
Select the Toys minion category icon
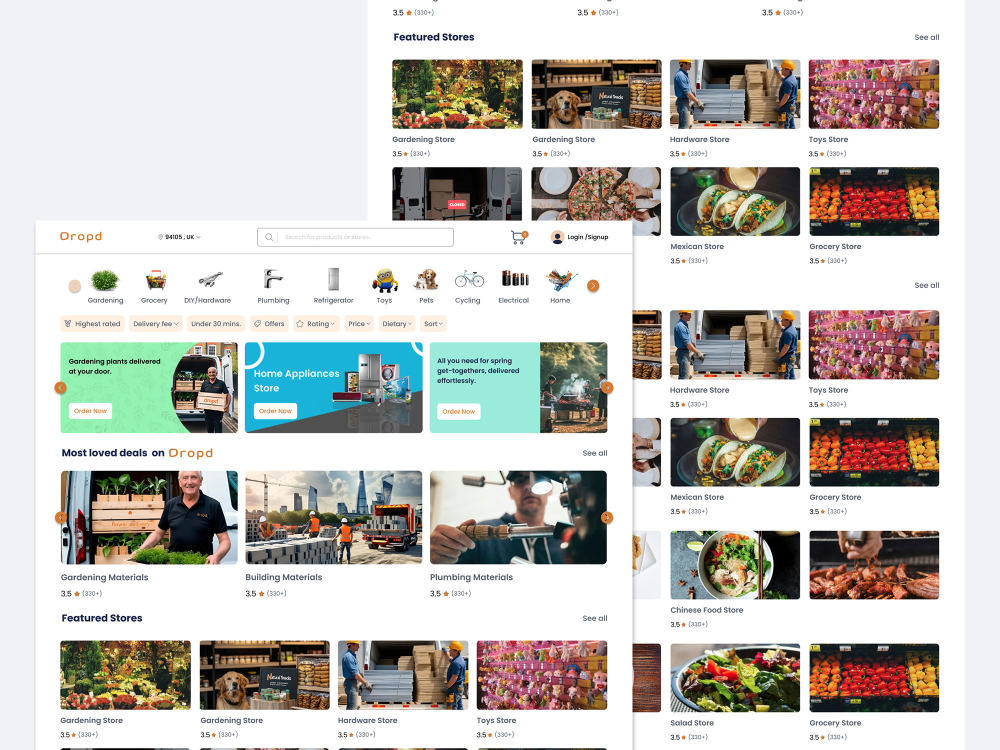tap(385, 280)
